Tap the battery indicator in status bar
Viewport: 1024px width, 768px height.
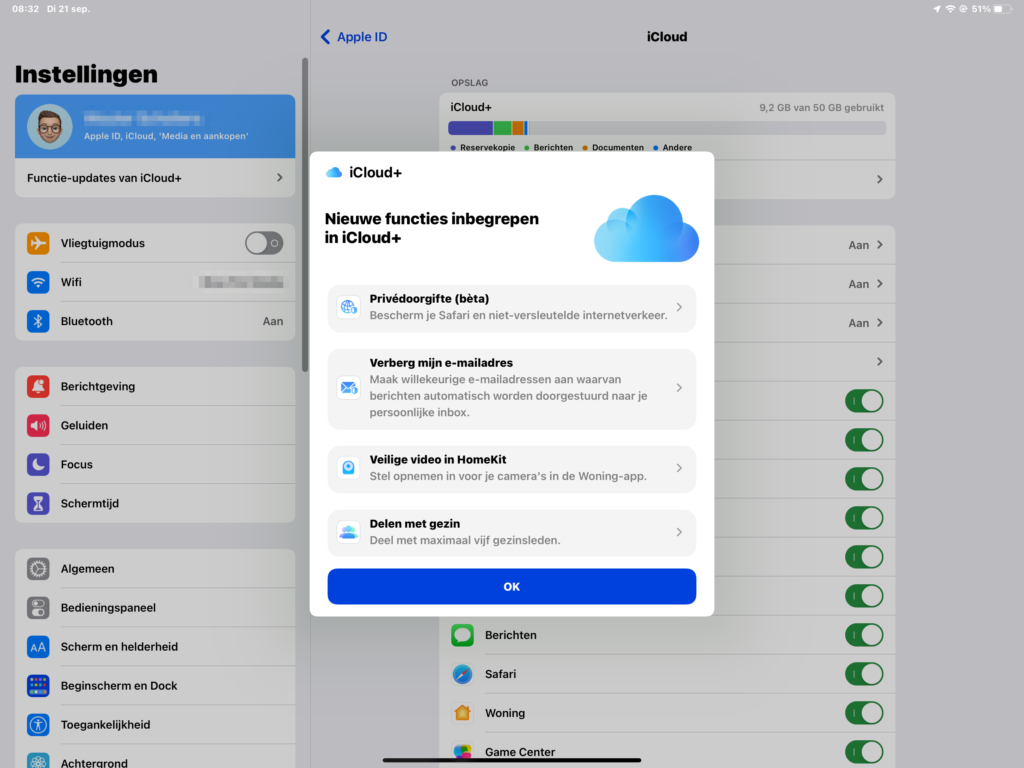click(1002, 9)
